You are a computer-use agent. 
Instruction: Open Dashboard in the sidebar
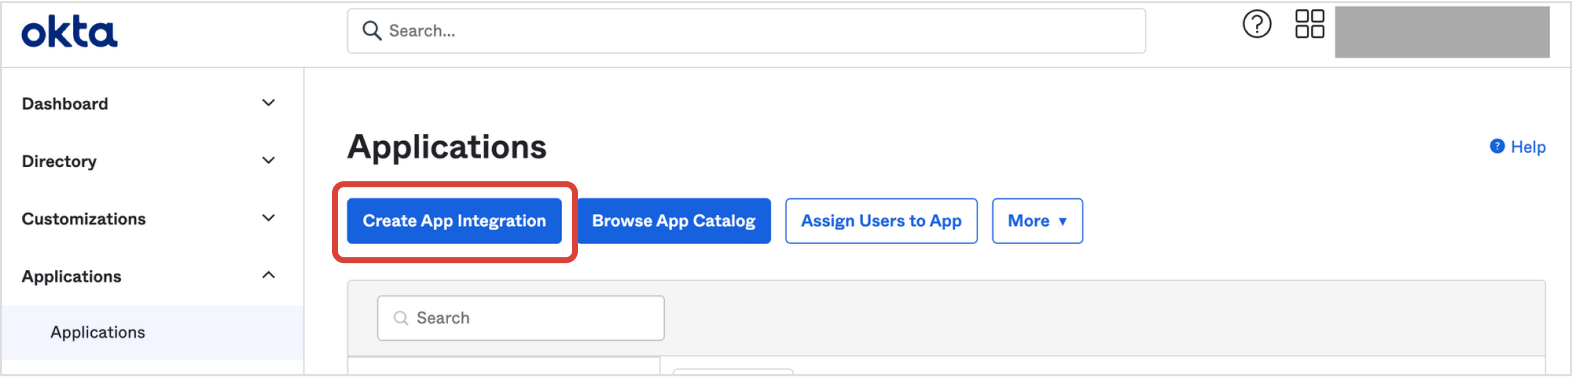(65, 104)
